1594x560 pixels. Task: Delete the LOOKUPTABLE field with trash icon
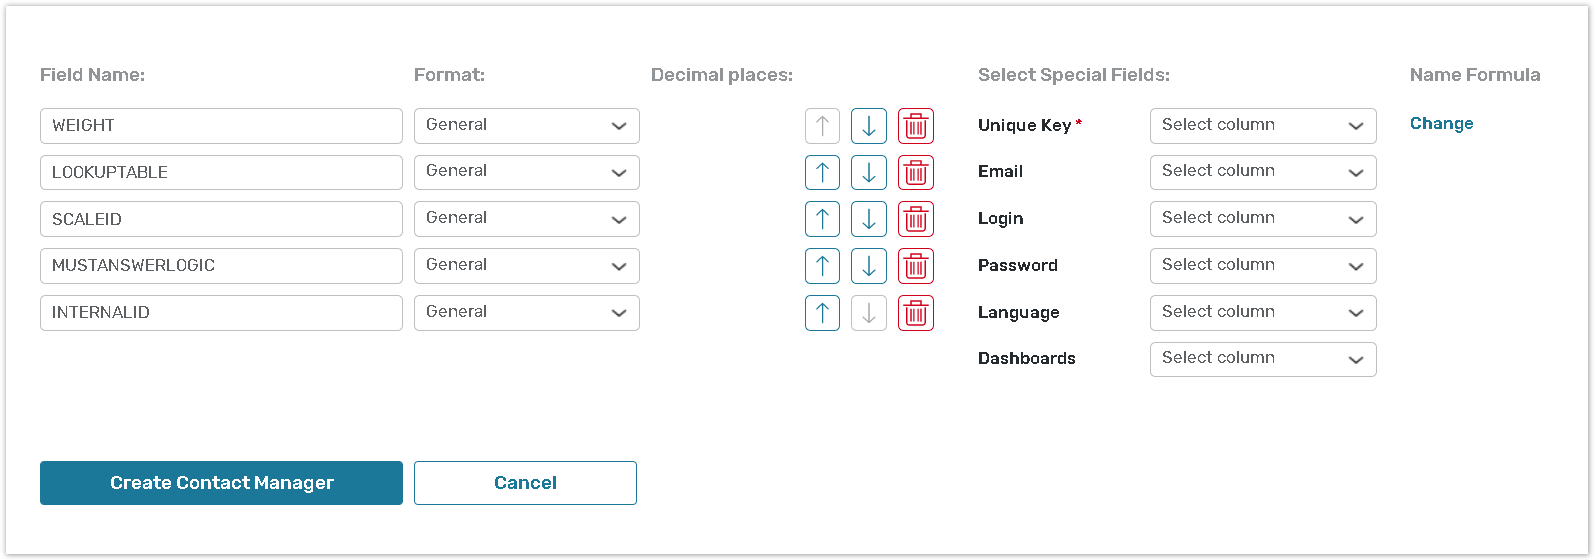[915, 173]
